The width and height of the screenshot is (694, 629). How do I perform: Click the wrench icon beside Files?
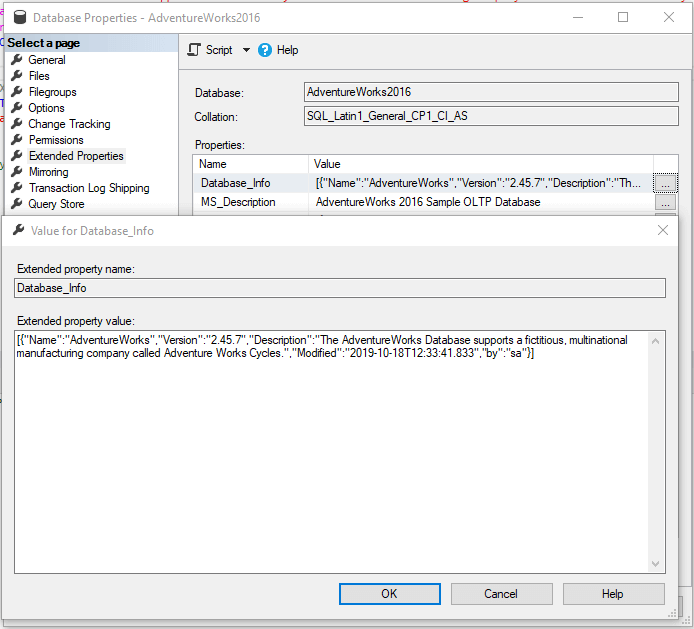coord(17,75)
